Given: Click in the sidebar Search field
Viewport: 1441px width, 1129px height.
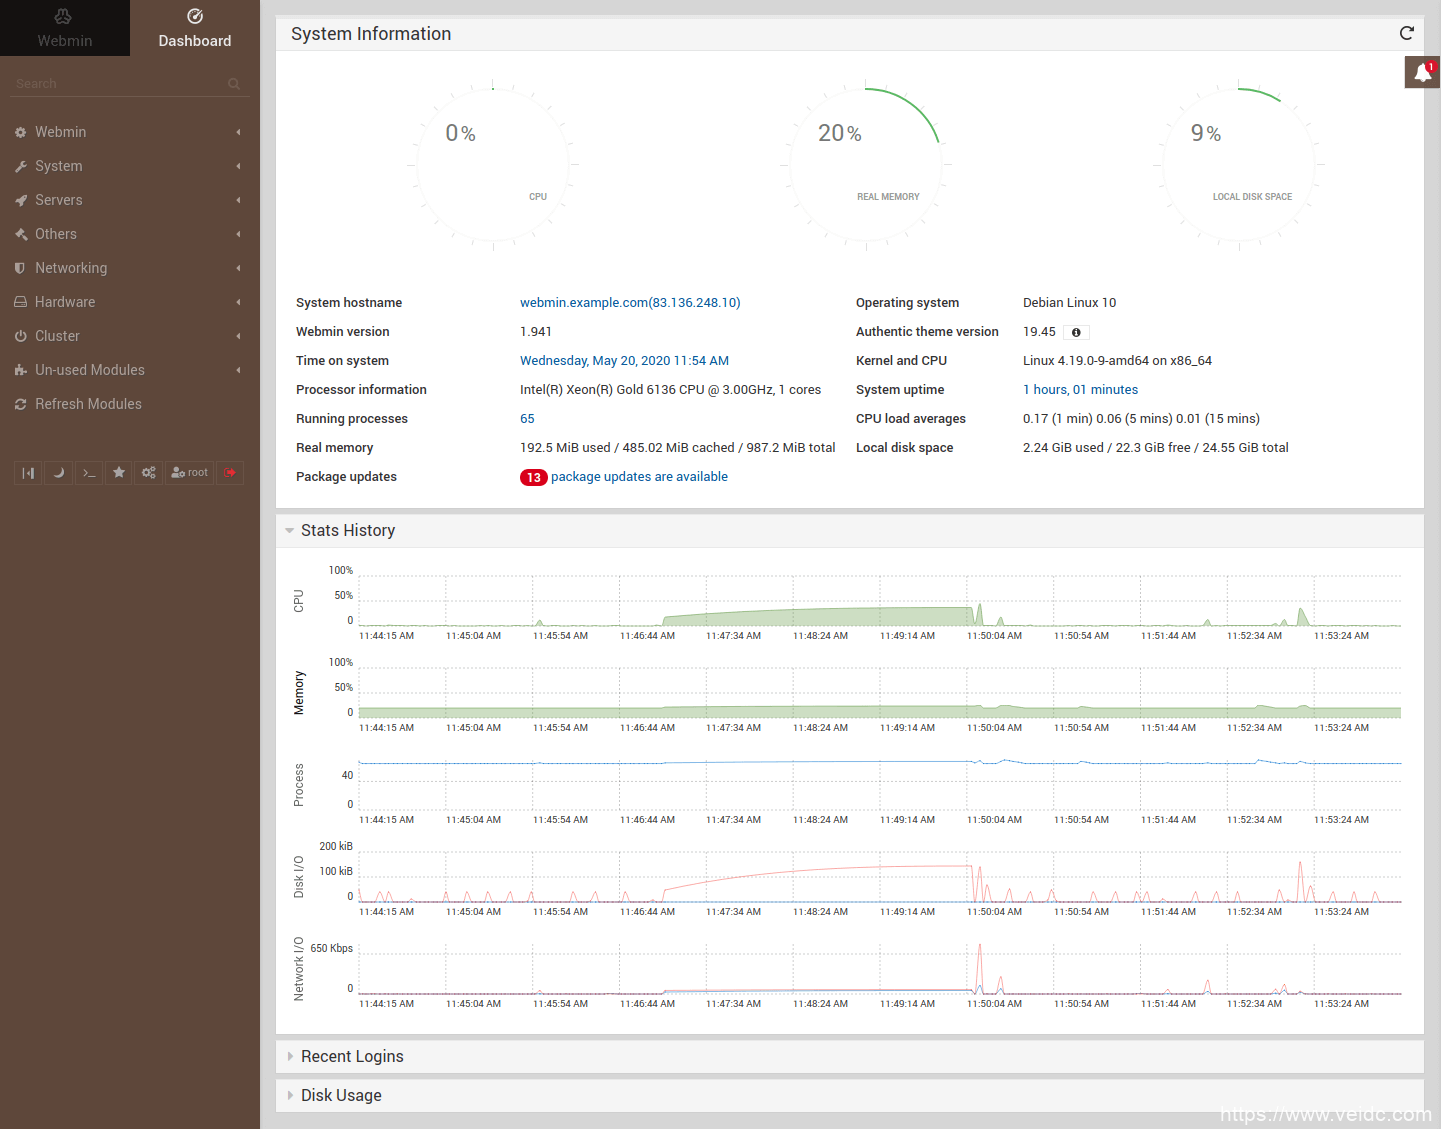Looking at the screenshot, I should (x=115, y=84).
